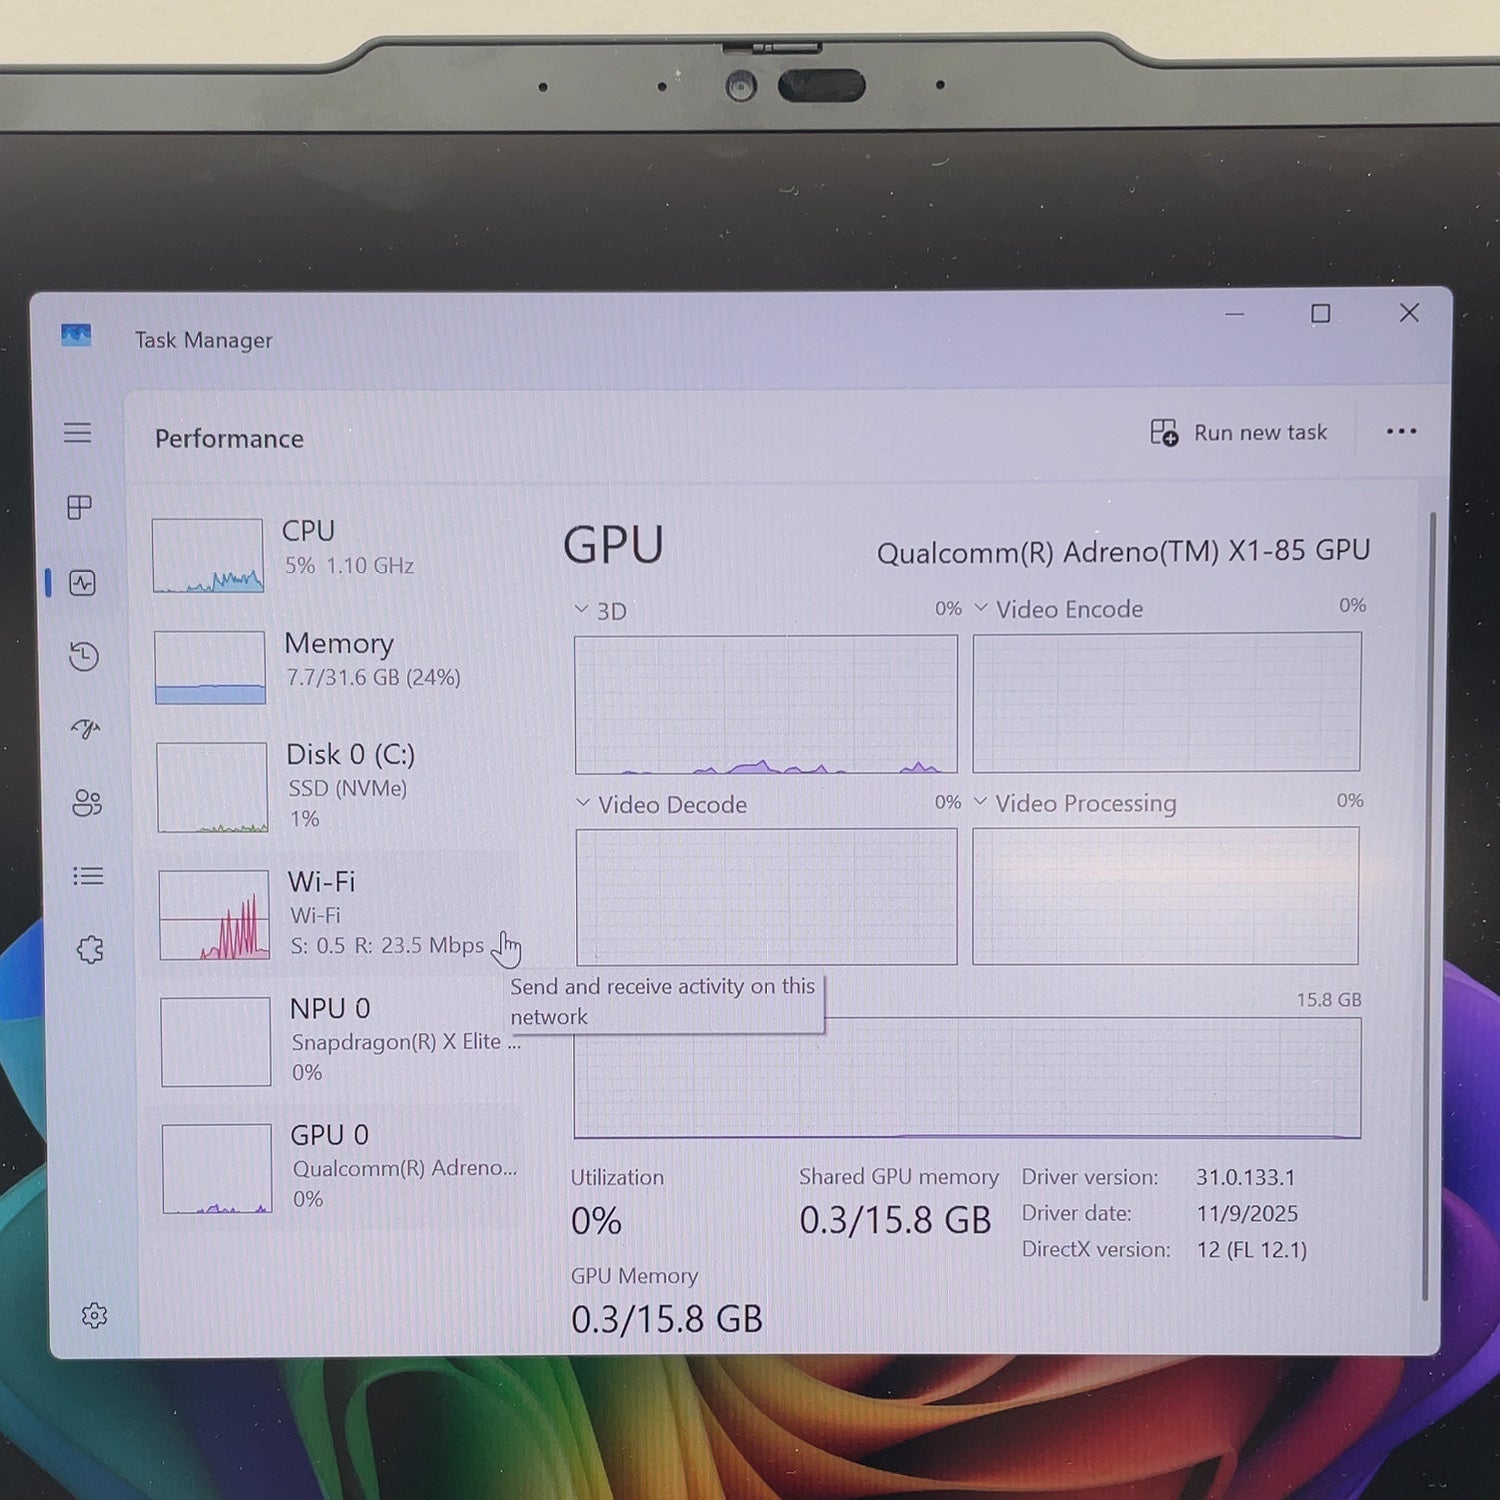Click the vertical scrollbar in GPU pane
This screenshot has width=1500, height=1500.
click(x=1431, y=905)
